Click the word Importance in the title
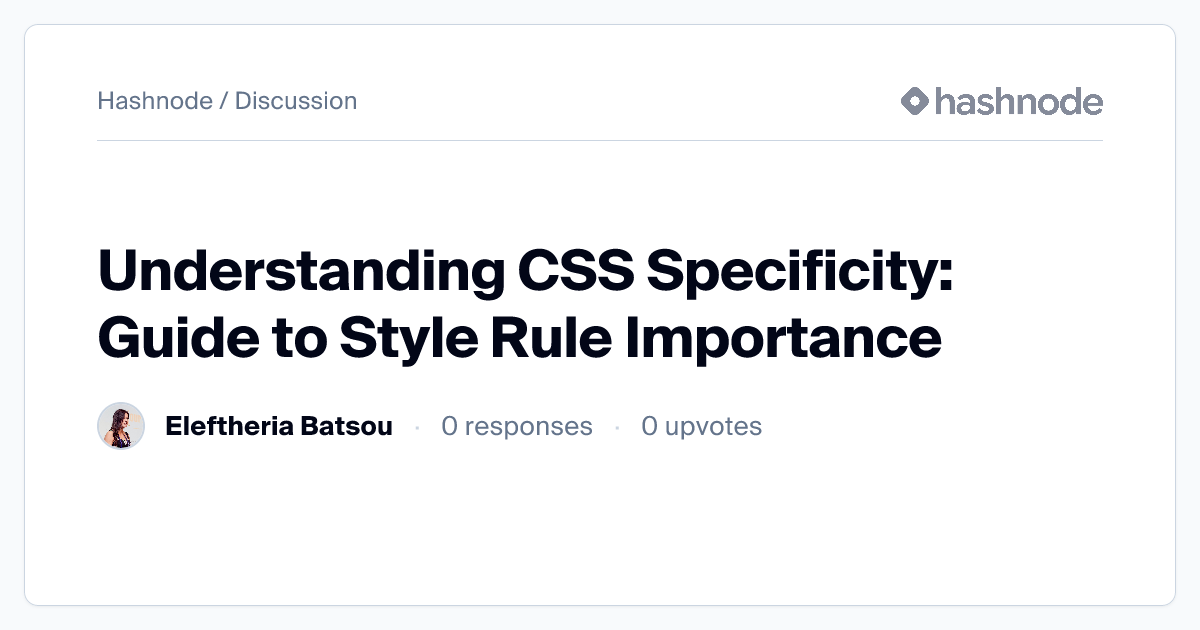Image resolution: width=1200 pixels, height=630 pixels. coord(783,338)
